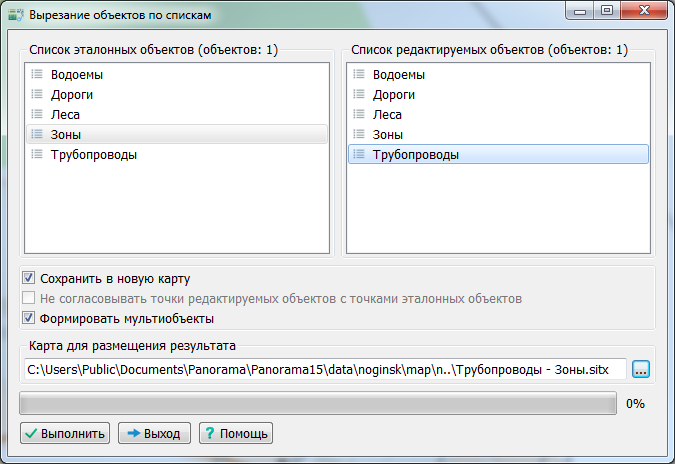Click the browse button with three dots
Screen dimensions: 675x464
click(641, 370)
